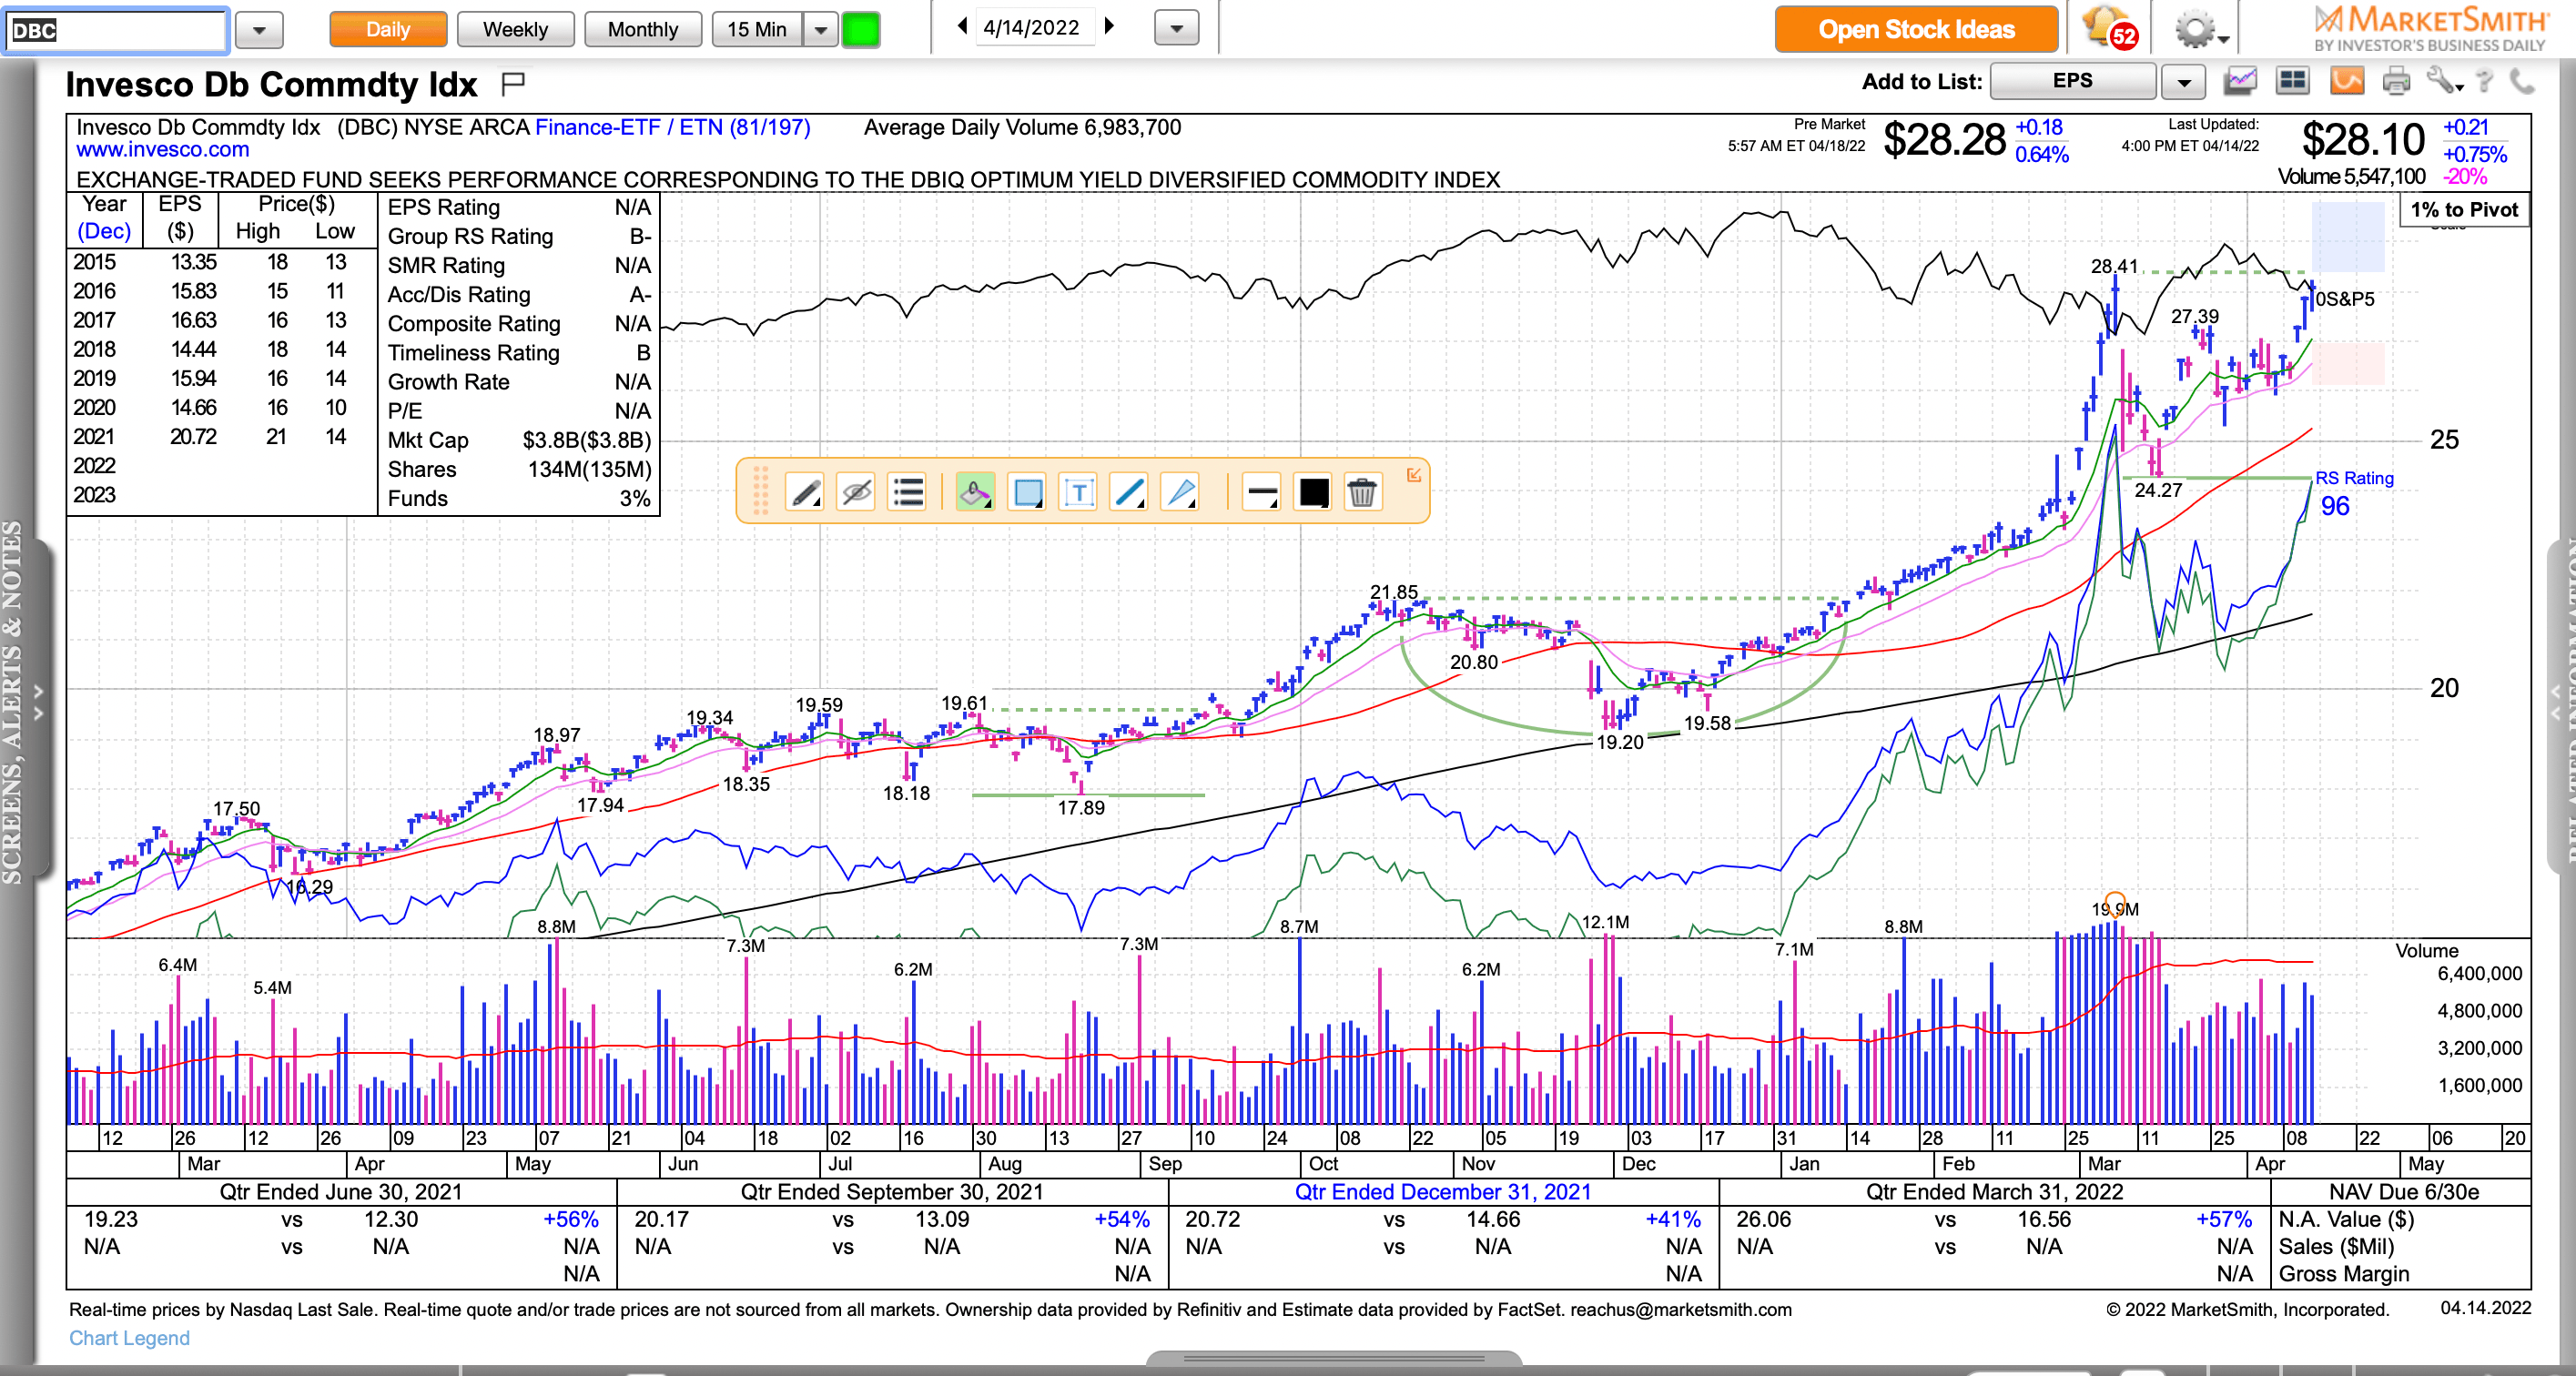2576x1376 pixels.
Task: Click the MarketSmith logo
Action: (2431, 28)
